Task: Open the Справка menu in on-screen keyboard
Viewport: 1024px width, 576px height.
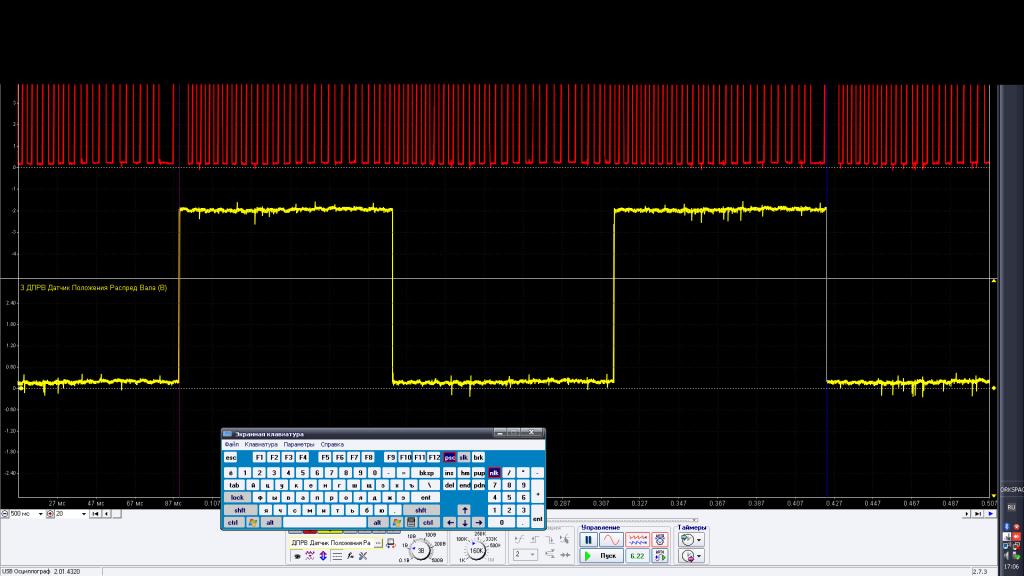Action: point(332,445)
